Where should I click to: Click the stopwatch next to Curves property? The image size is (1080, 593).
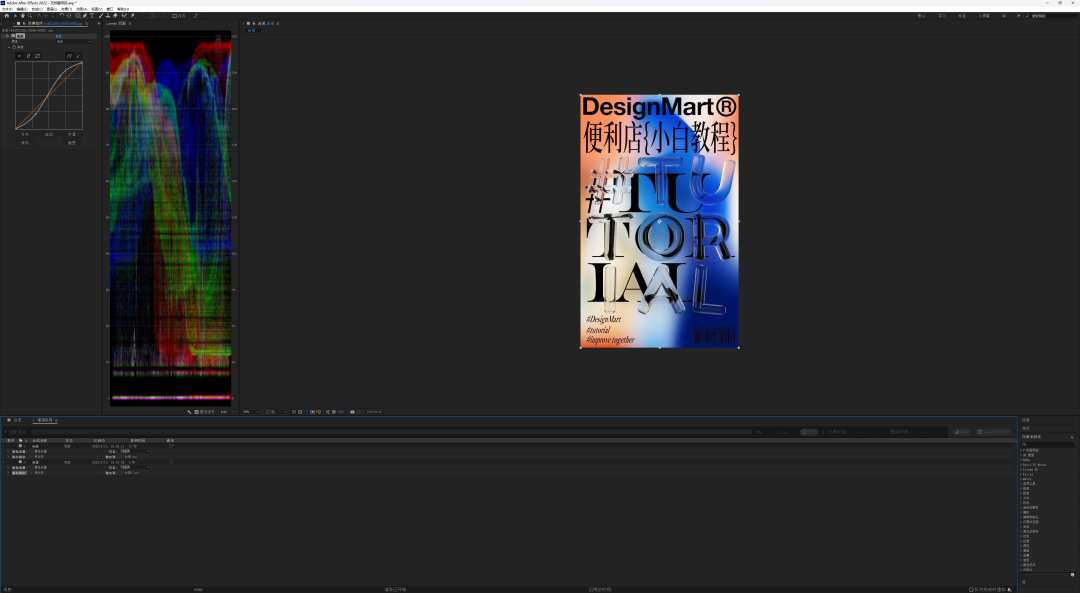coord(14,47)
